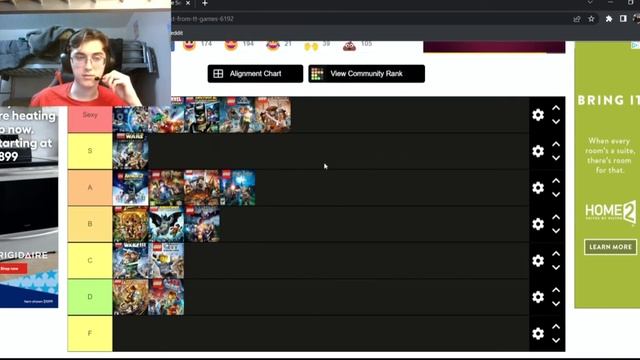Open settings gear for A tier row

(538, 188)
